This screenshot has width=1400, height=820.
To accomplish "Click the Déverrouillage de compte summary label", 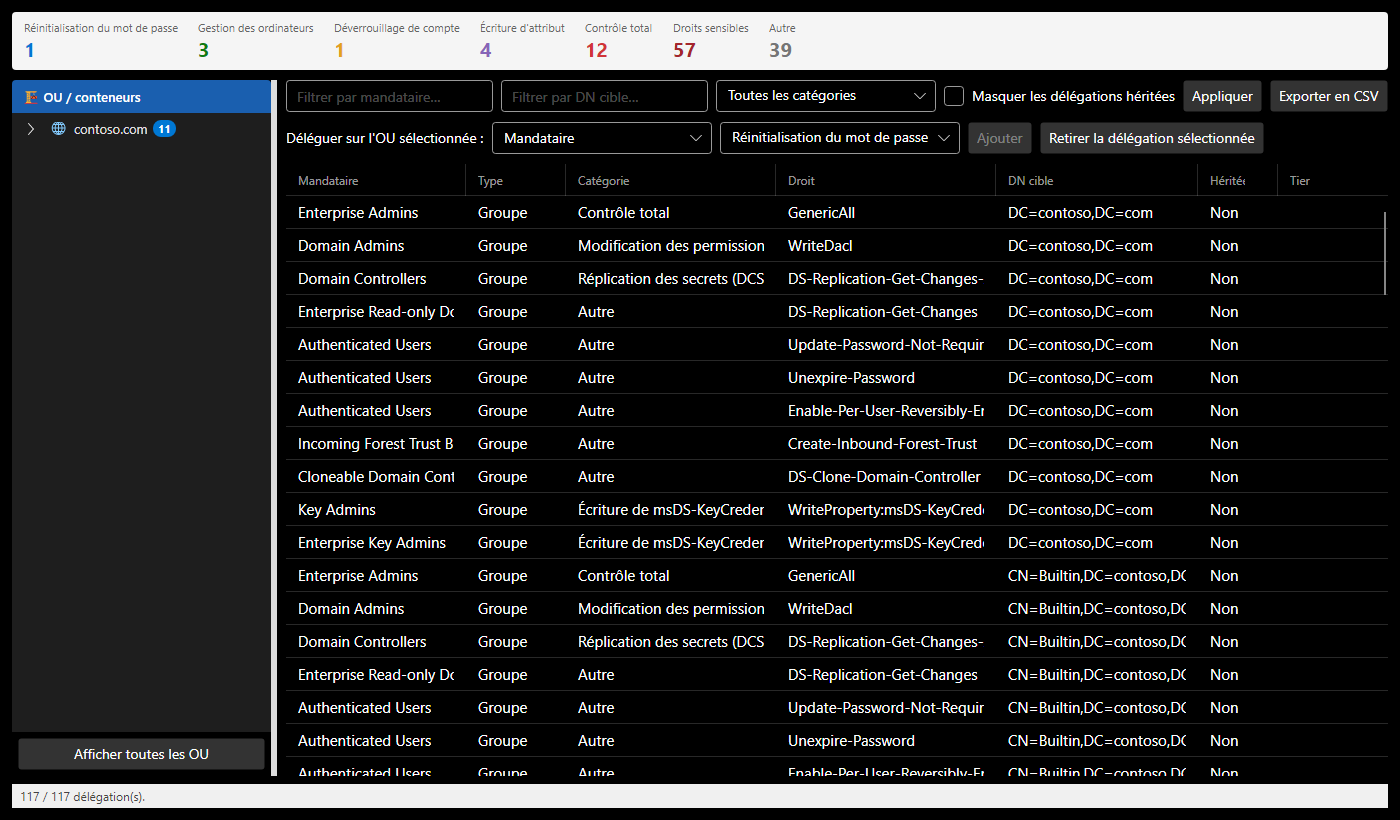I will click(397, 28).
